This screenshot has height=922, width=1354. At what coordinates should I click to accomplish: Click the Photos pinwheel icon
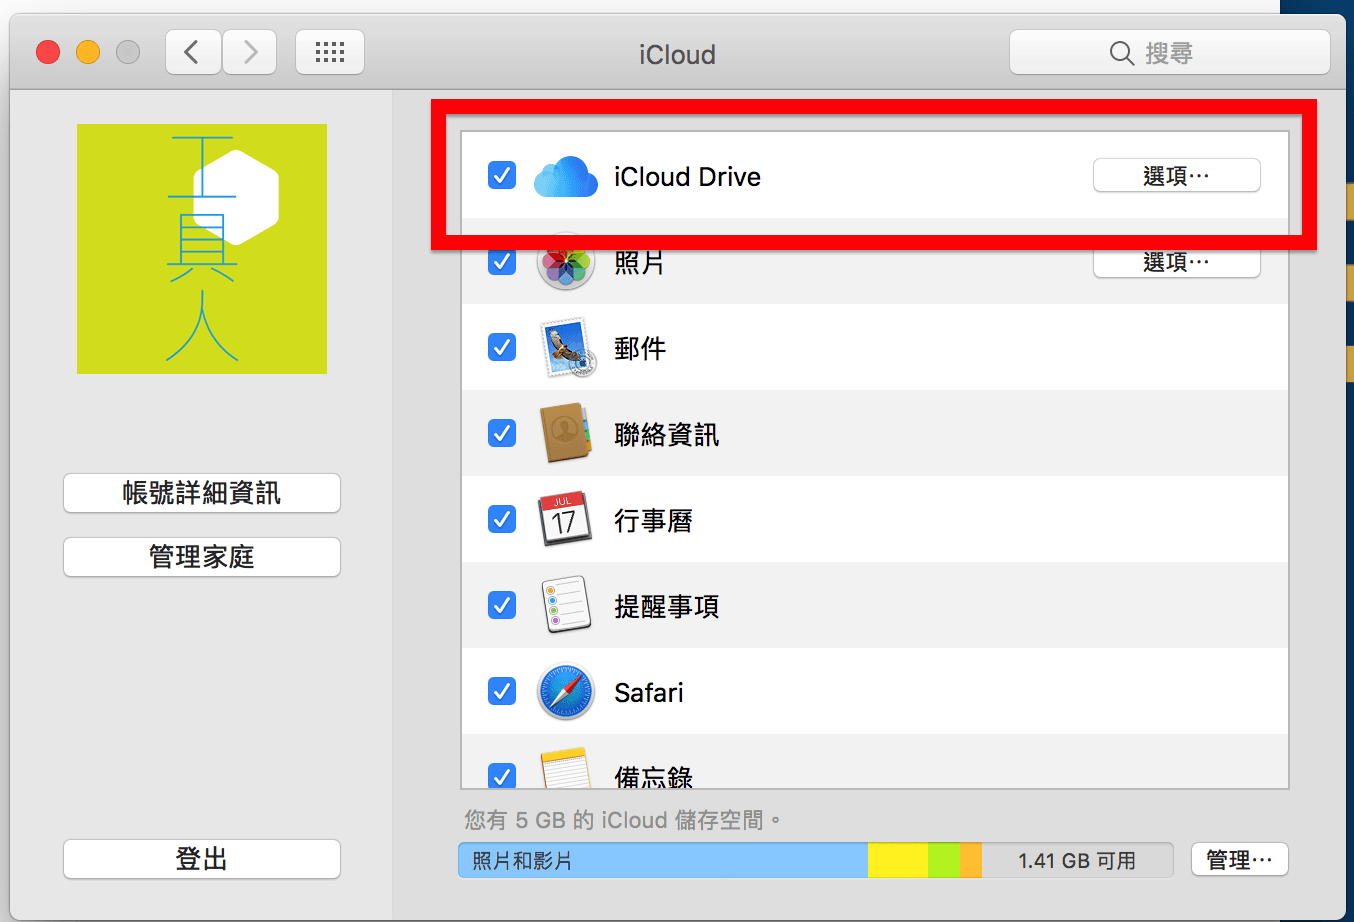[566, 262]
